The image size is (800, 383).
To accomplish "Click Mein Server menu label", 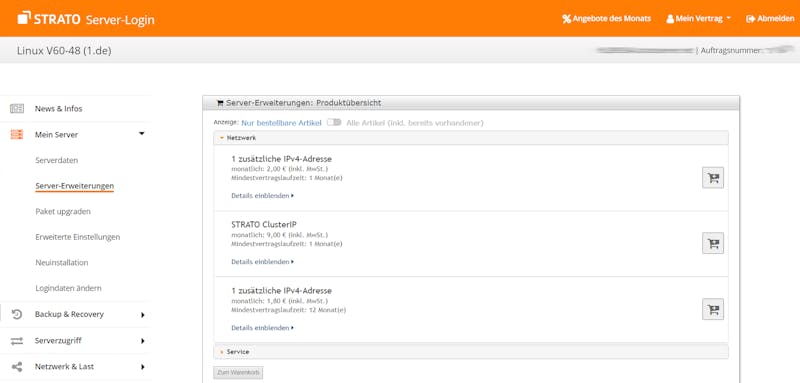I will point(56,135).
